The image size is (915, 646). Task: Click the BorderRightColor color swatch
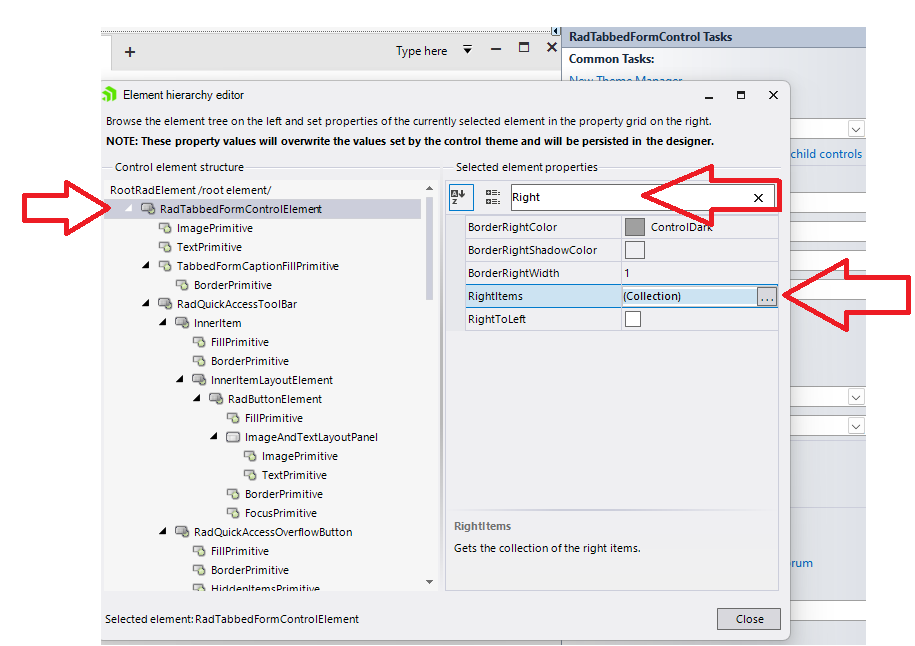click(x=634, y=227)
